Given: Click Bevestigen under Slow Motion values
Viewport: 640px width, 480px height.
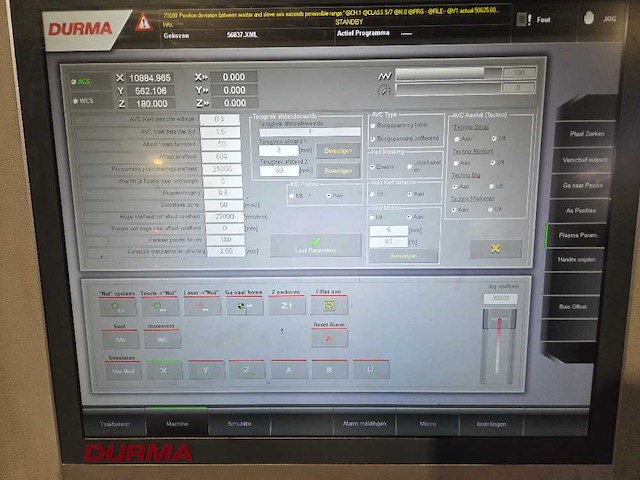Looking at the screenshot, I should pos(403,256).
